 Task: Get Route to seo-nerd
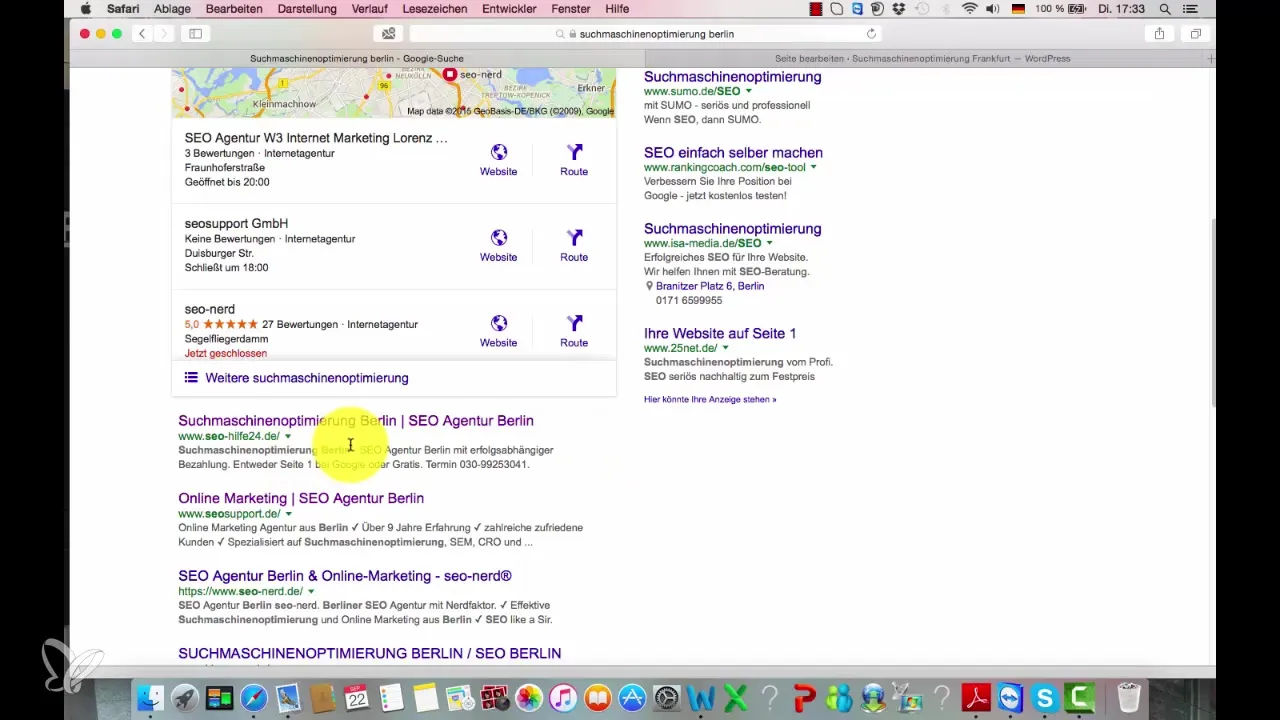click(574, 331)
